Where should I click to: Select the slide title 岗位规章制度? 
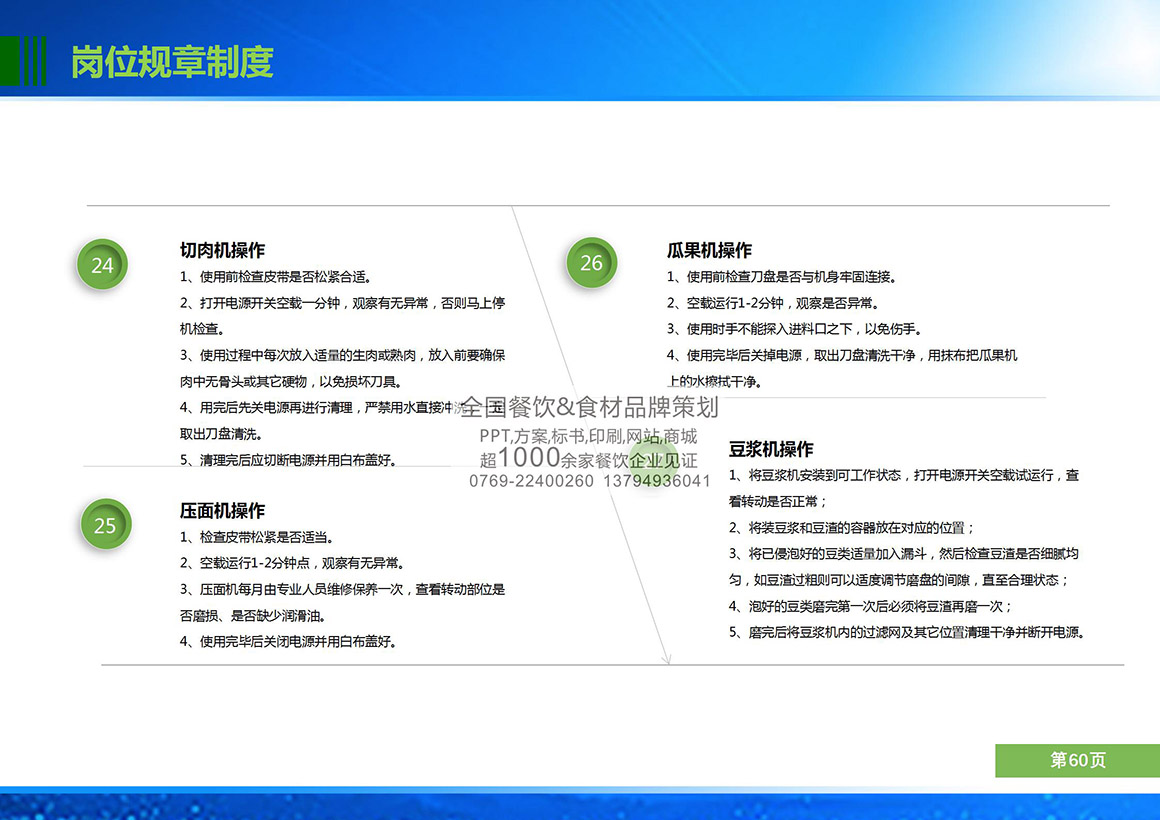[171, 62]
